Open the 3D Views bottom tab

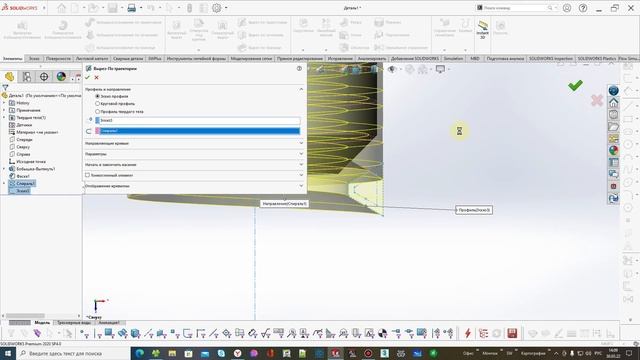(x=74, y=322)
